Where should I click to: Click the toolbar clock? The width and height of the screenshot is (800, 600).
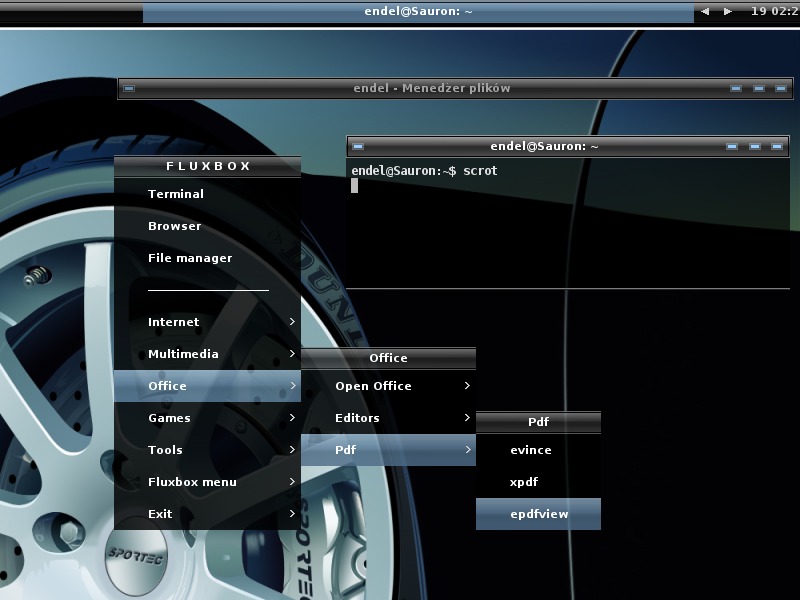pos(774,11)
